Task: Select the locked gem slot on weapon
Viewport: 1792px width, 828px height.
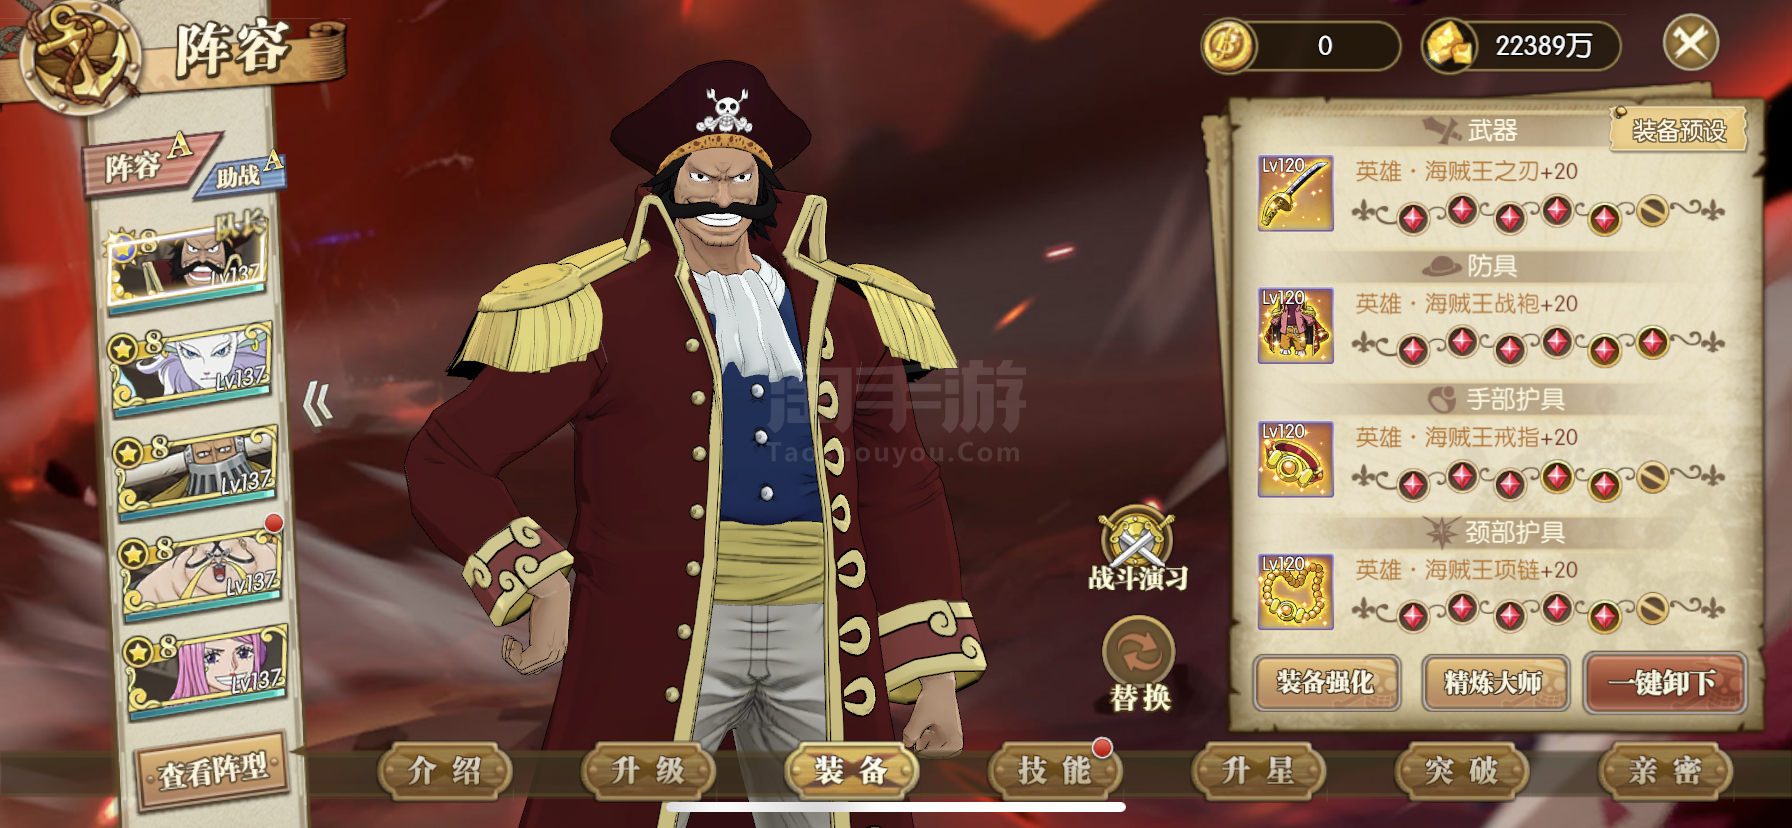Action: click(x=1652, y=212)
